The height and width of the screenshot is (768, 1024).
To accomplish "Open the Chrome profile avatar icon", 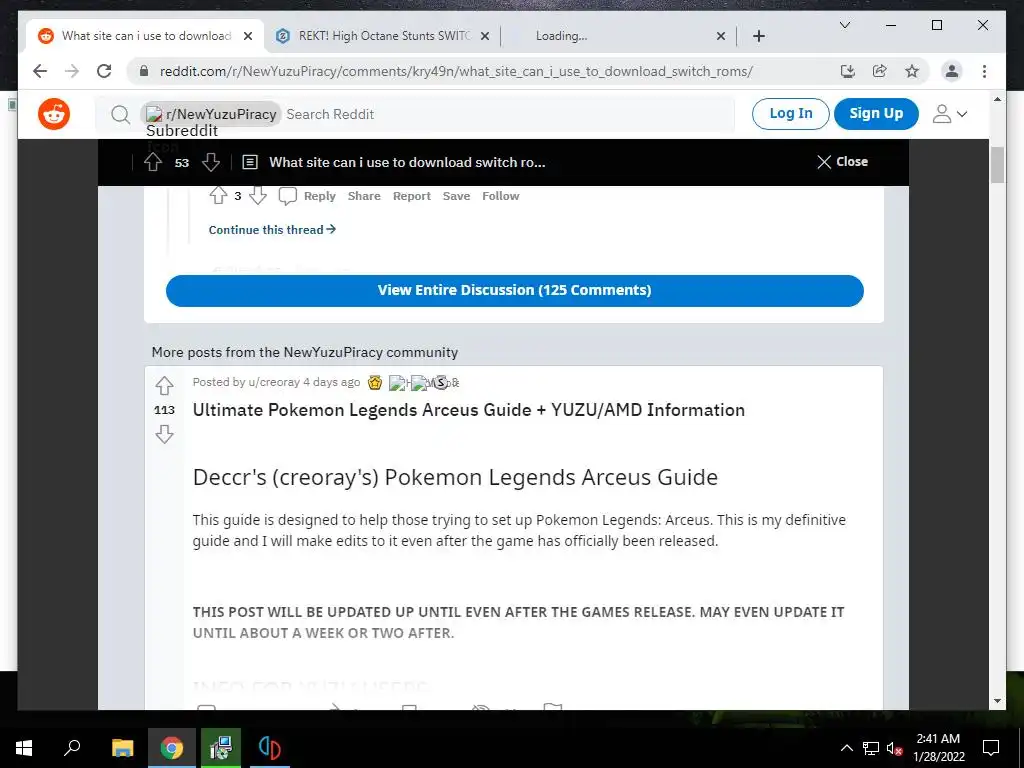I will tap(952, 71).
